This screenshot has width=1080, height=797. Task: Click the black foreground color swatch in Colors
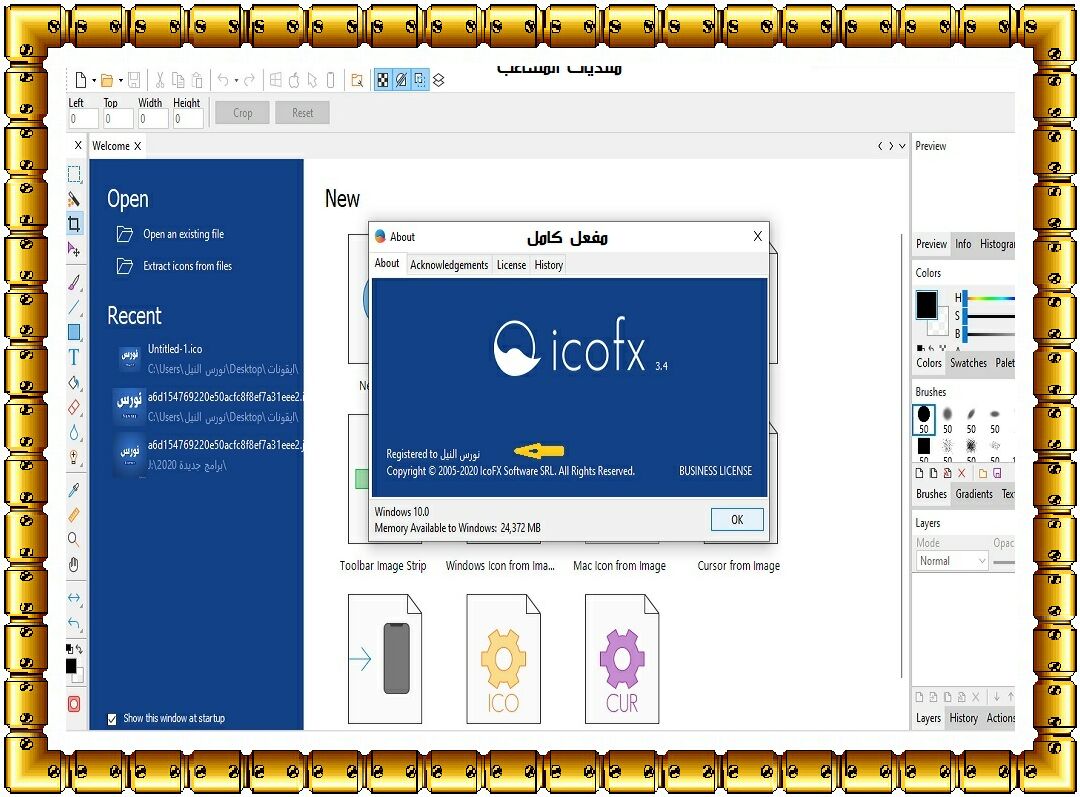tap(927, 304)
